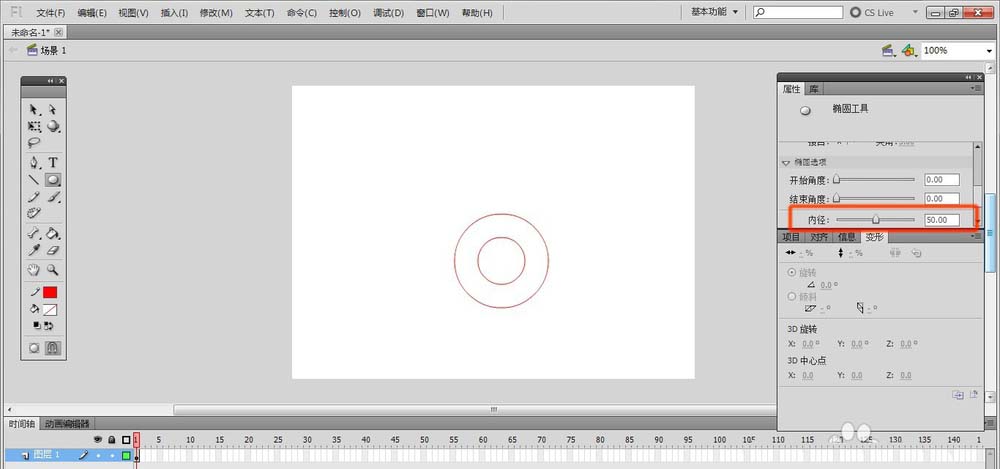Click the stroke color red swatch
The height and width of the screenshot is (469, 1000).
click(x=50, y=292)
